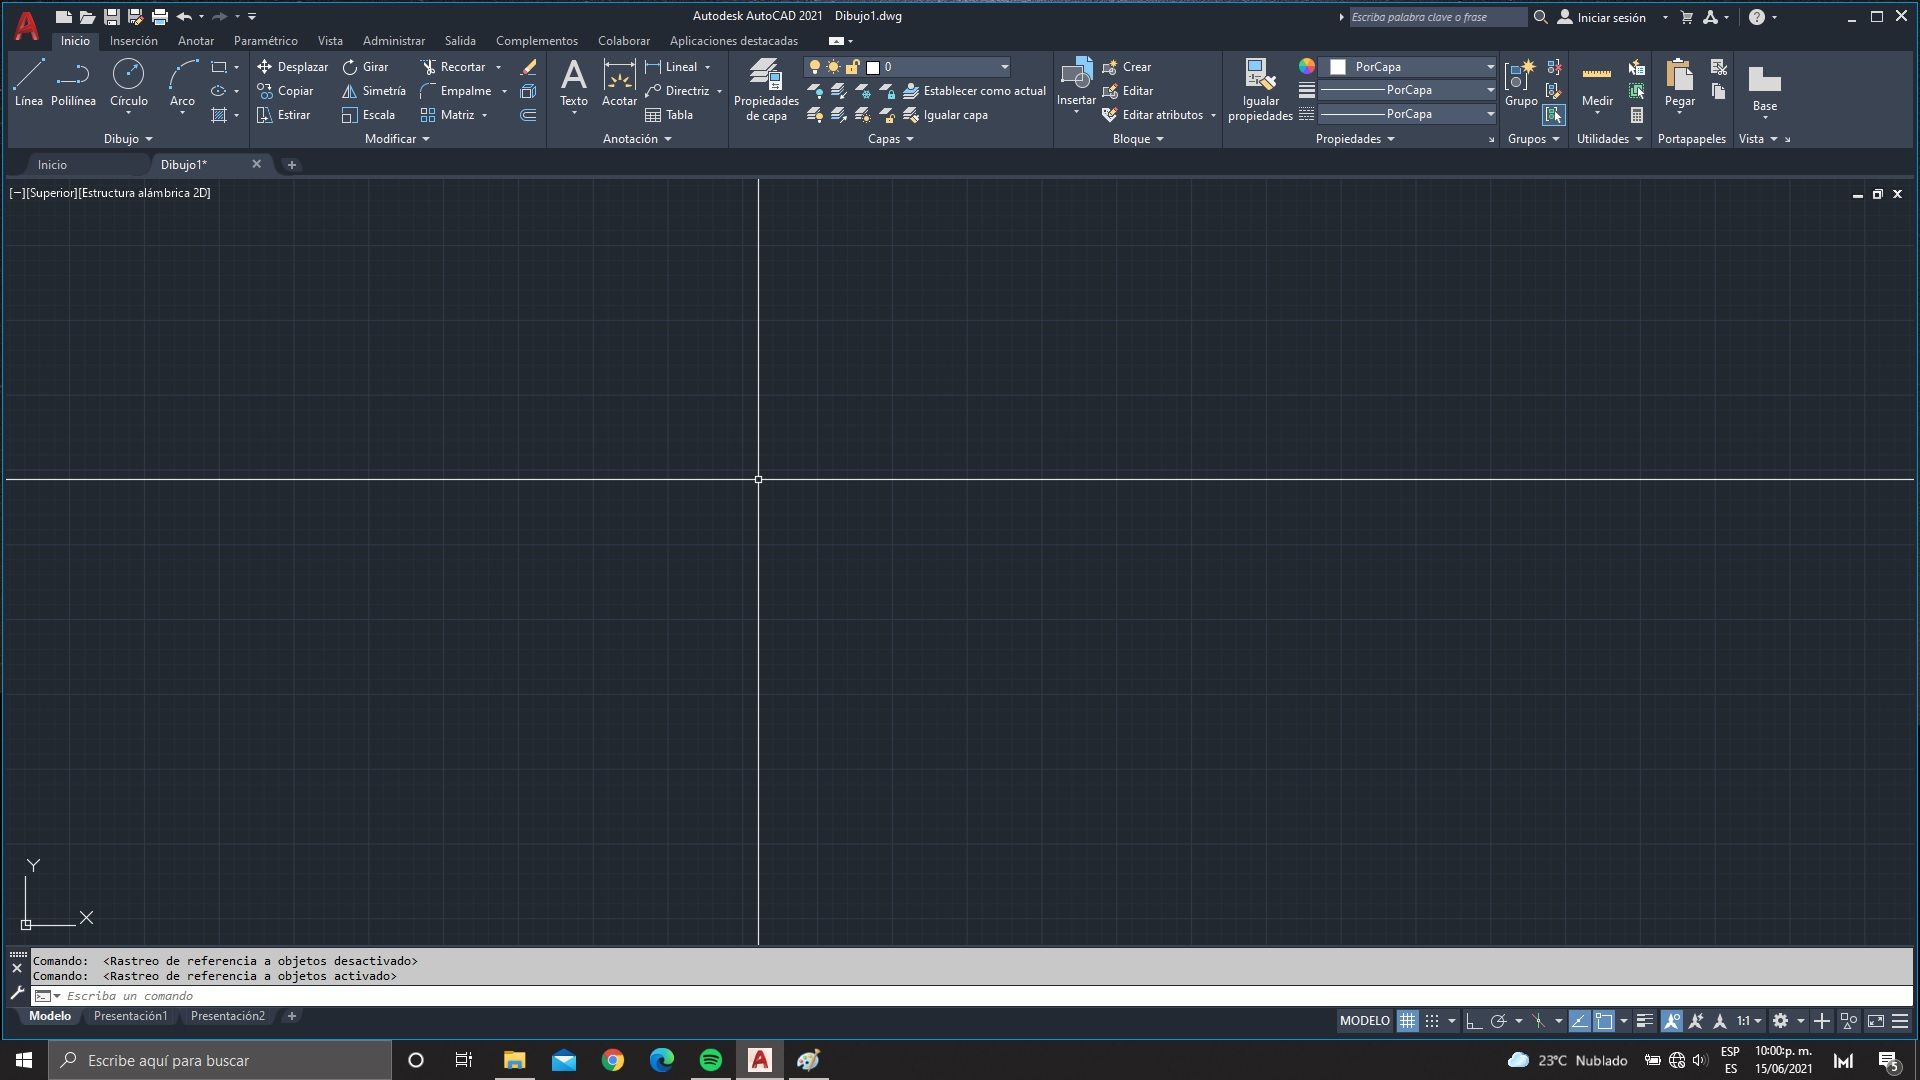Screen dimensions: 1920x1080
Task: Expand the Modificar panel
Action: [x=397, y=139]
